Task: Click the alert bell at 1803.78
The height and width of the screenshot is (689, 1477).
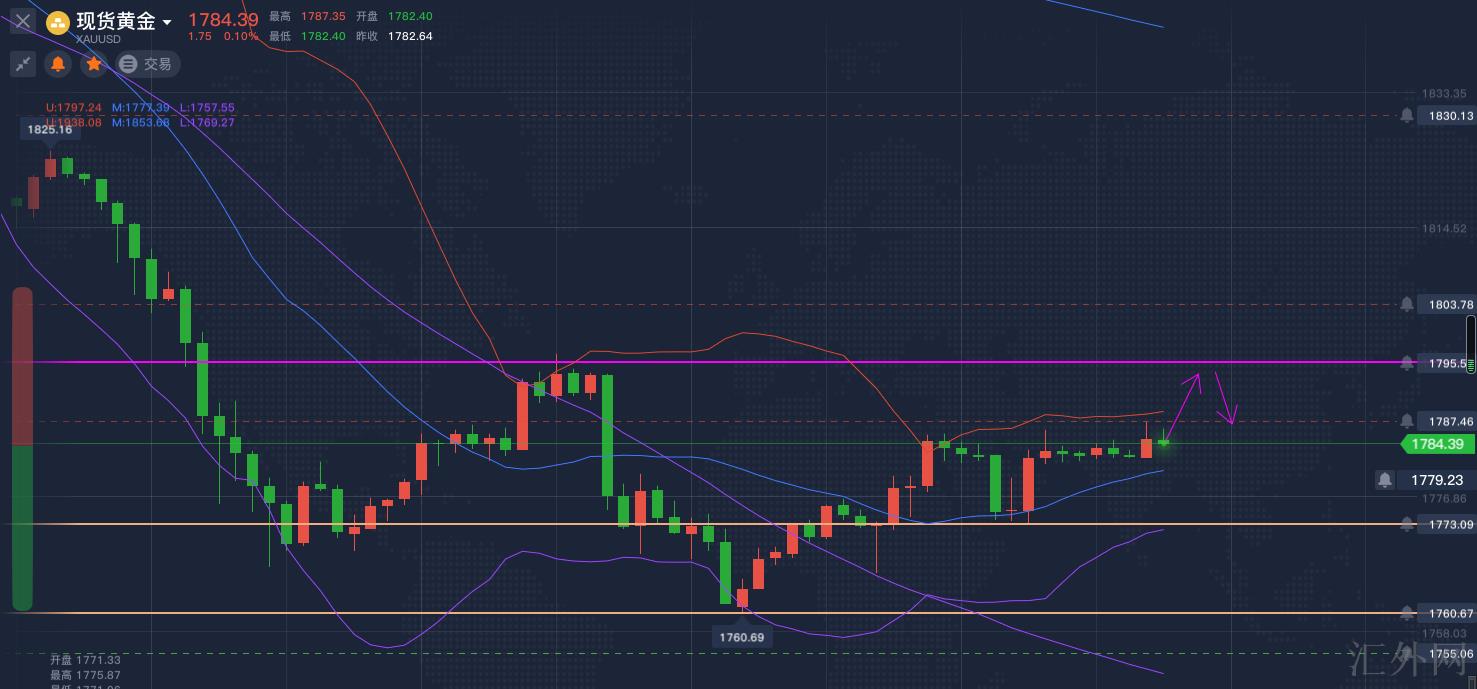Action: [1407, 304]
